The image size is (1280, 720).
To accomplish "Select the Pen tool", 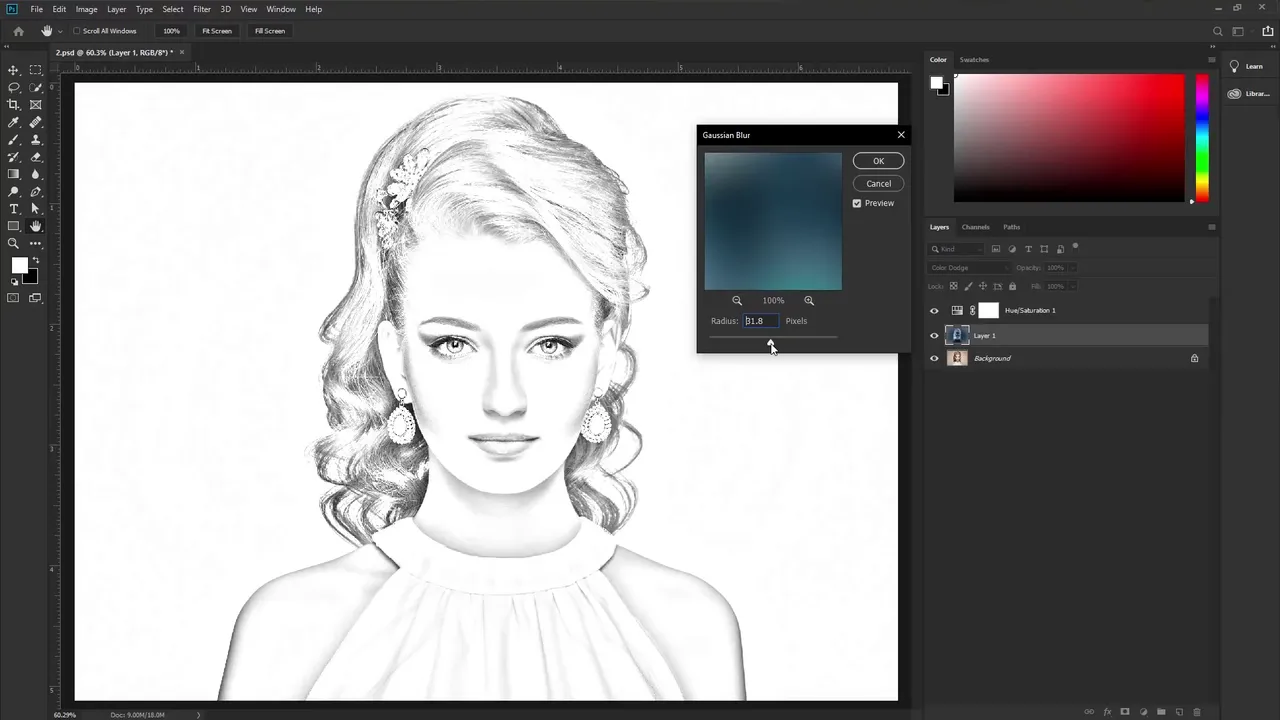I will tap(36, 192).
